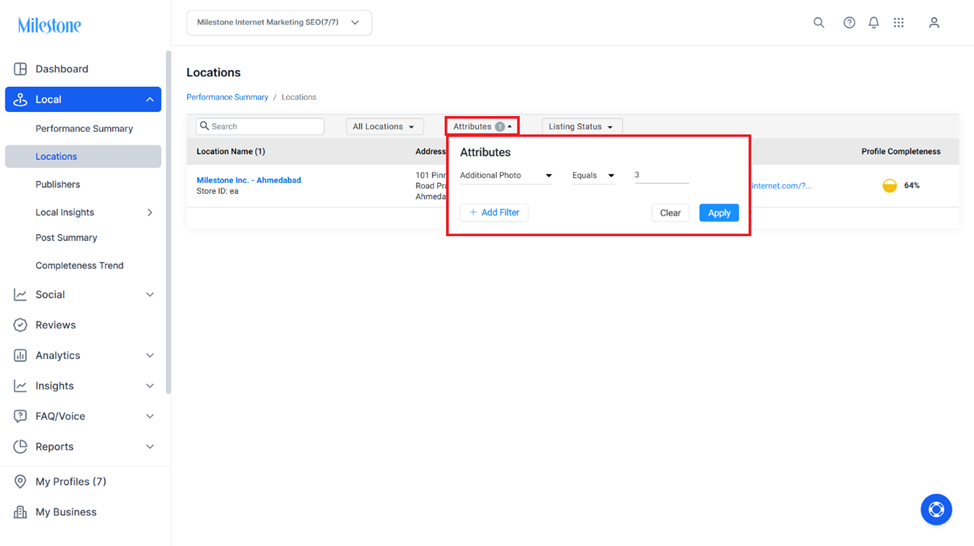Expand the Insights section chevron

pos(150,386)
